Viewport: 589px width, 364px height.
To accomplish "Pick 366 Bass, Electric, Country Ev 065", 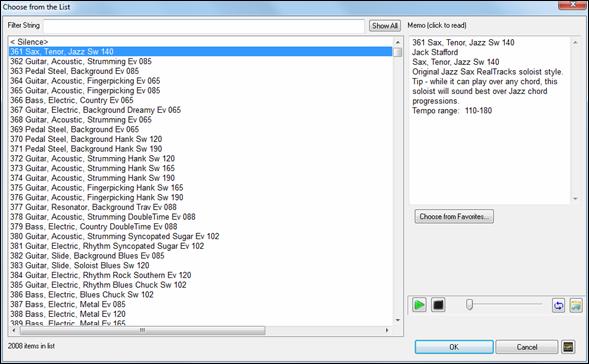I will [x=201, y=100].
